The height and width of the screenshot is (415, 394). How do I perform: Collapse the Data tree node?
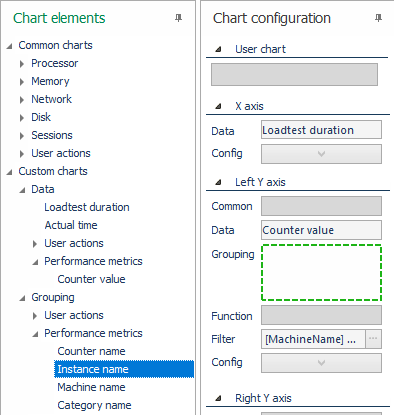click(x=22, y=190)
